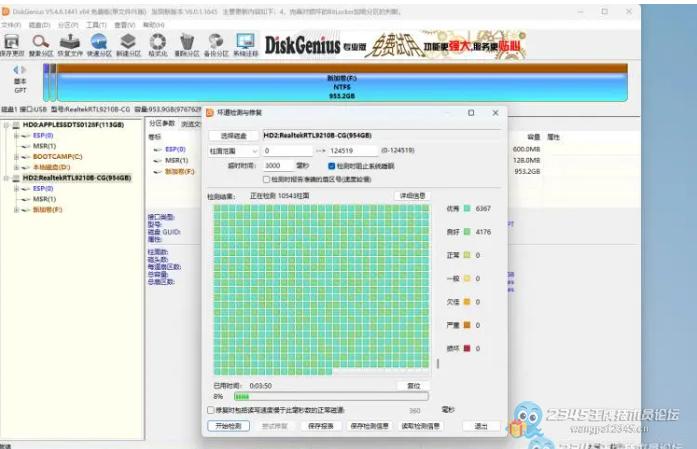This screenshot has height=449, width=697.
Task: Check the repair slow-reading sectors checkbox
Action: pos(210,410)
